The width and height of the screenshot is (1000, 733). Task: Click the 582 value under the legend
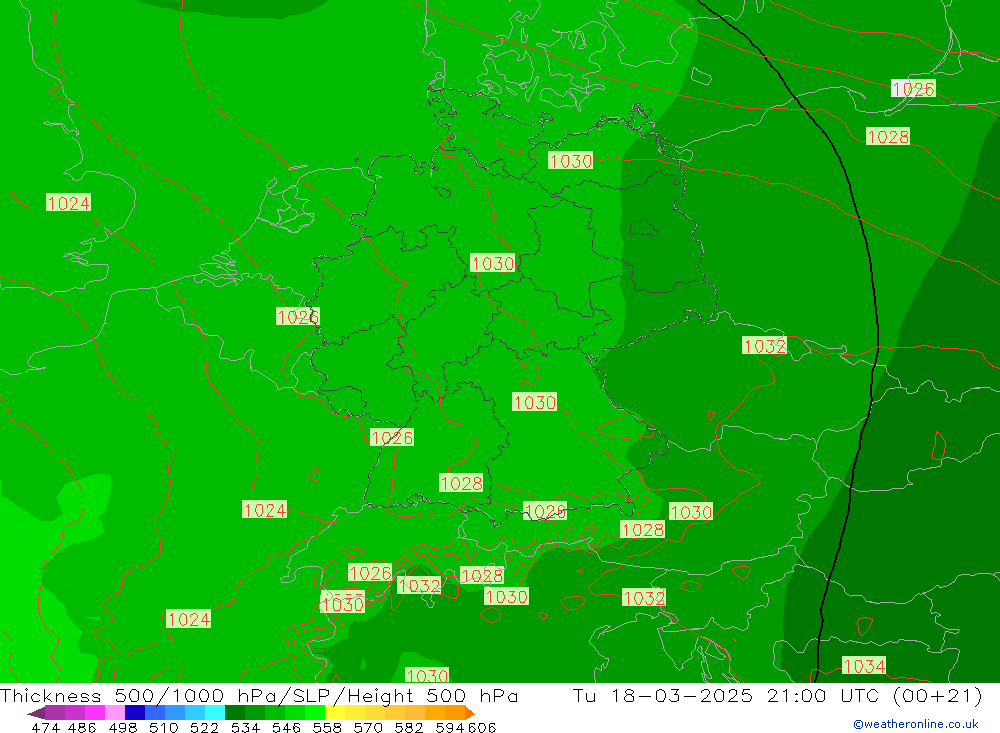pyautogui.click(x=408, y=727)
